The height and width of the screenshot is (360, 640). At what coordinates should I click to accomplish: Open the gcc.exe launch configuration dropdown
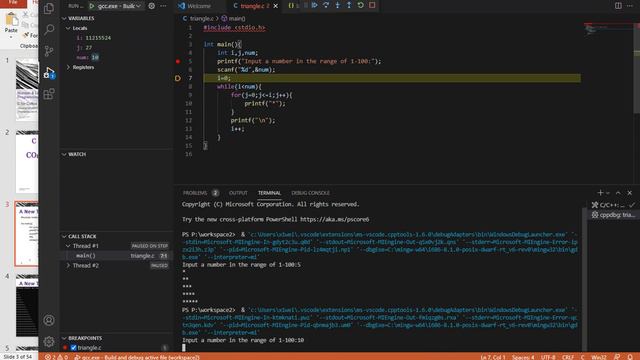[119, 6]
